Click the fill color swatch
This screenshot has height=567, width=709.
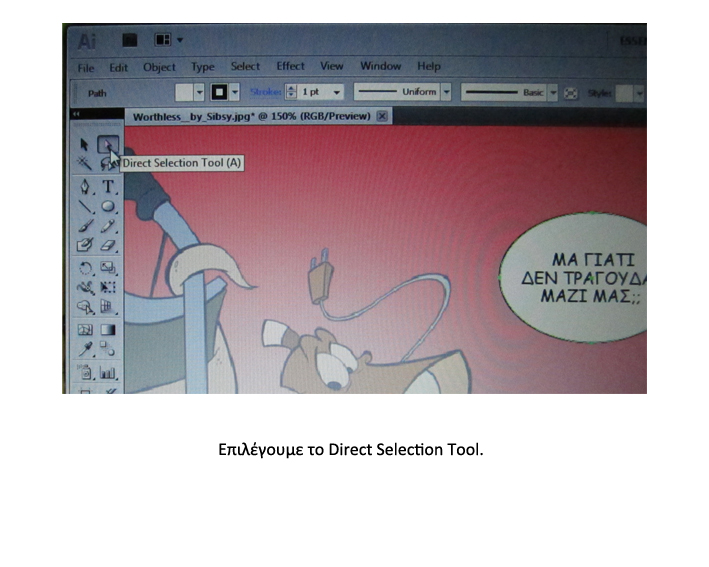click(x=184, y=93)
